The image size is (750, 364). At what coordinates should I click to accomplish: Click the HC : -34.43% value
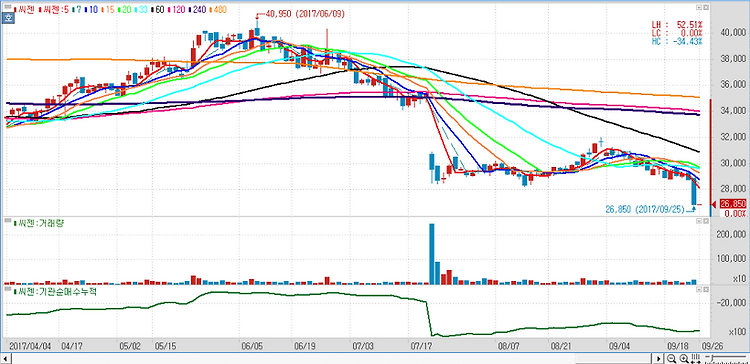coord(677,41)
